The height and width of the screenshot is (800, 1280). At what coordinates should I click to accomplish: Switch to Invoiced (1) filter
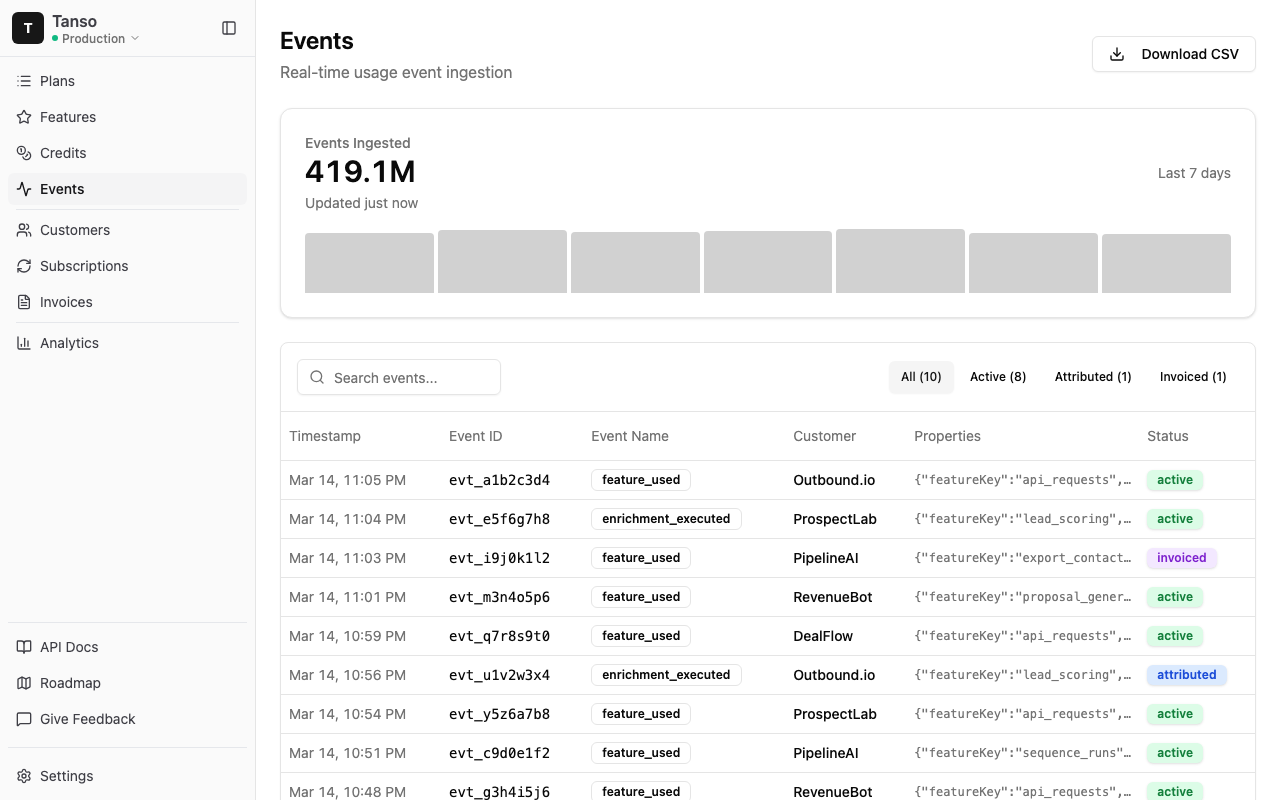pos(1192,377)
